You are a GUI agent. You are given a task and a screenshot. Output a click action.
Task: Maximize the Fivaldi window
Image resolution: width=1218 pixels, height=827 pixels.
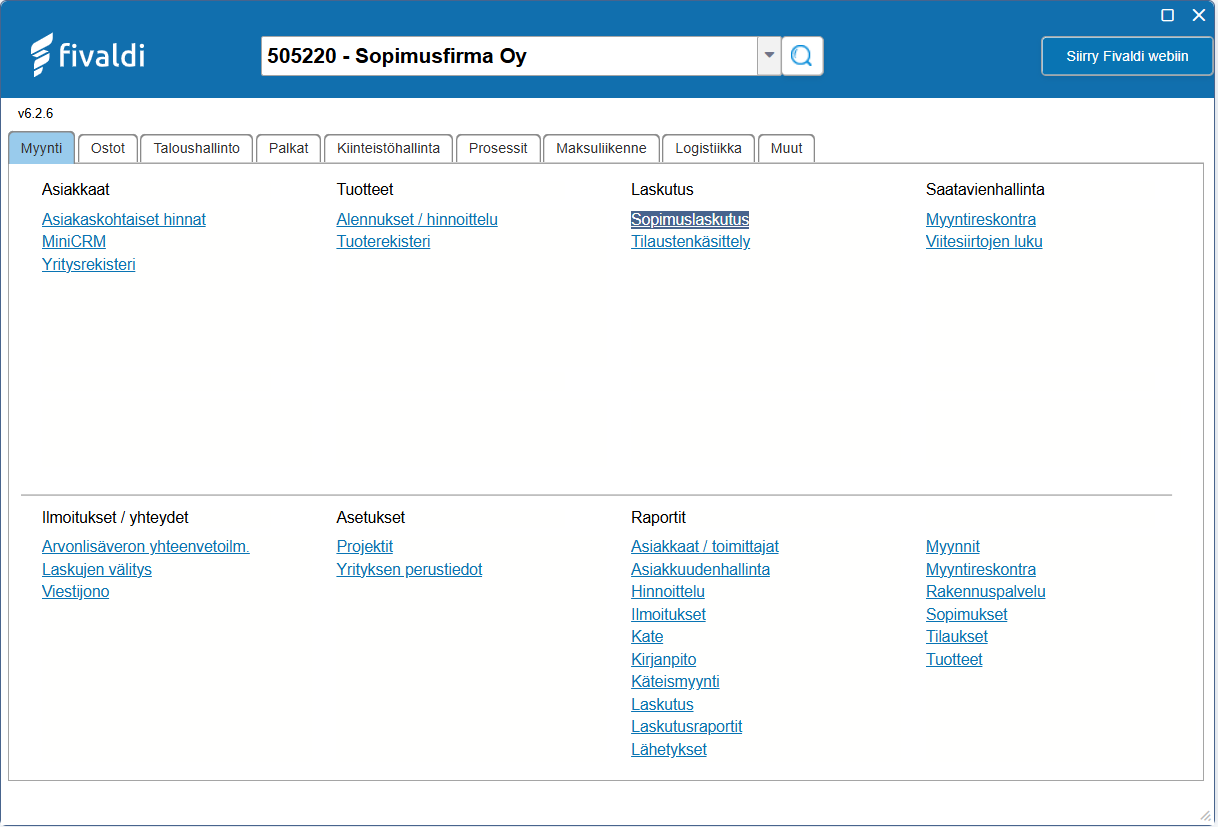pyautogui.click(x=1167, y=15)
